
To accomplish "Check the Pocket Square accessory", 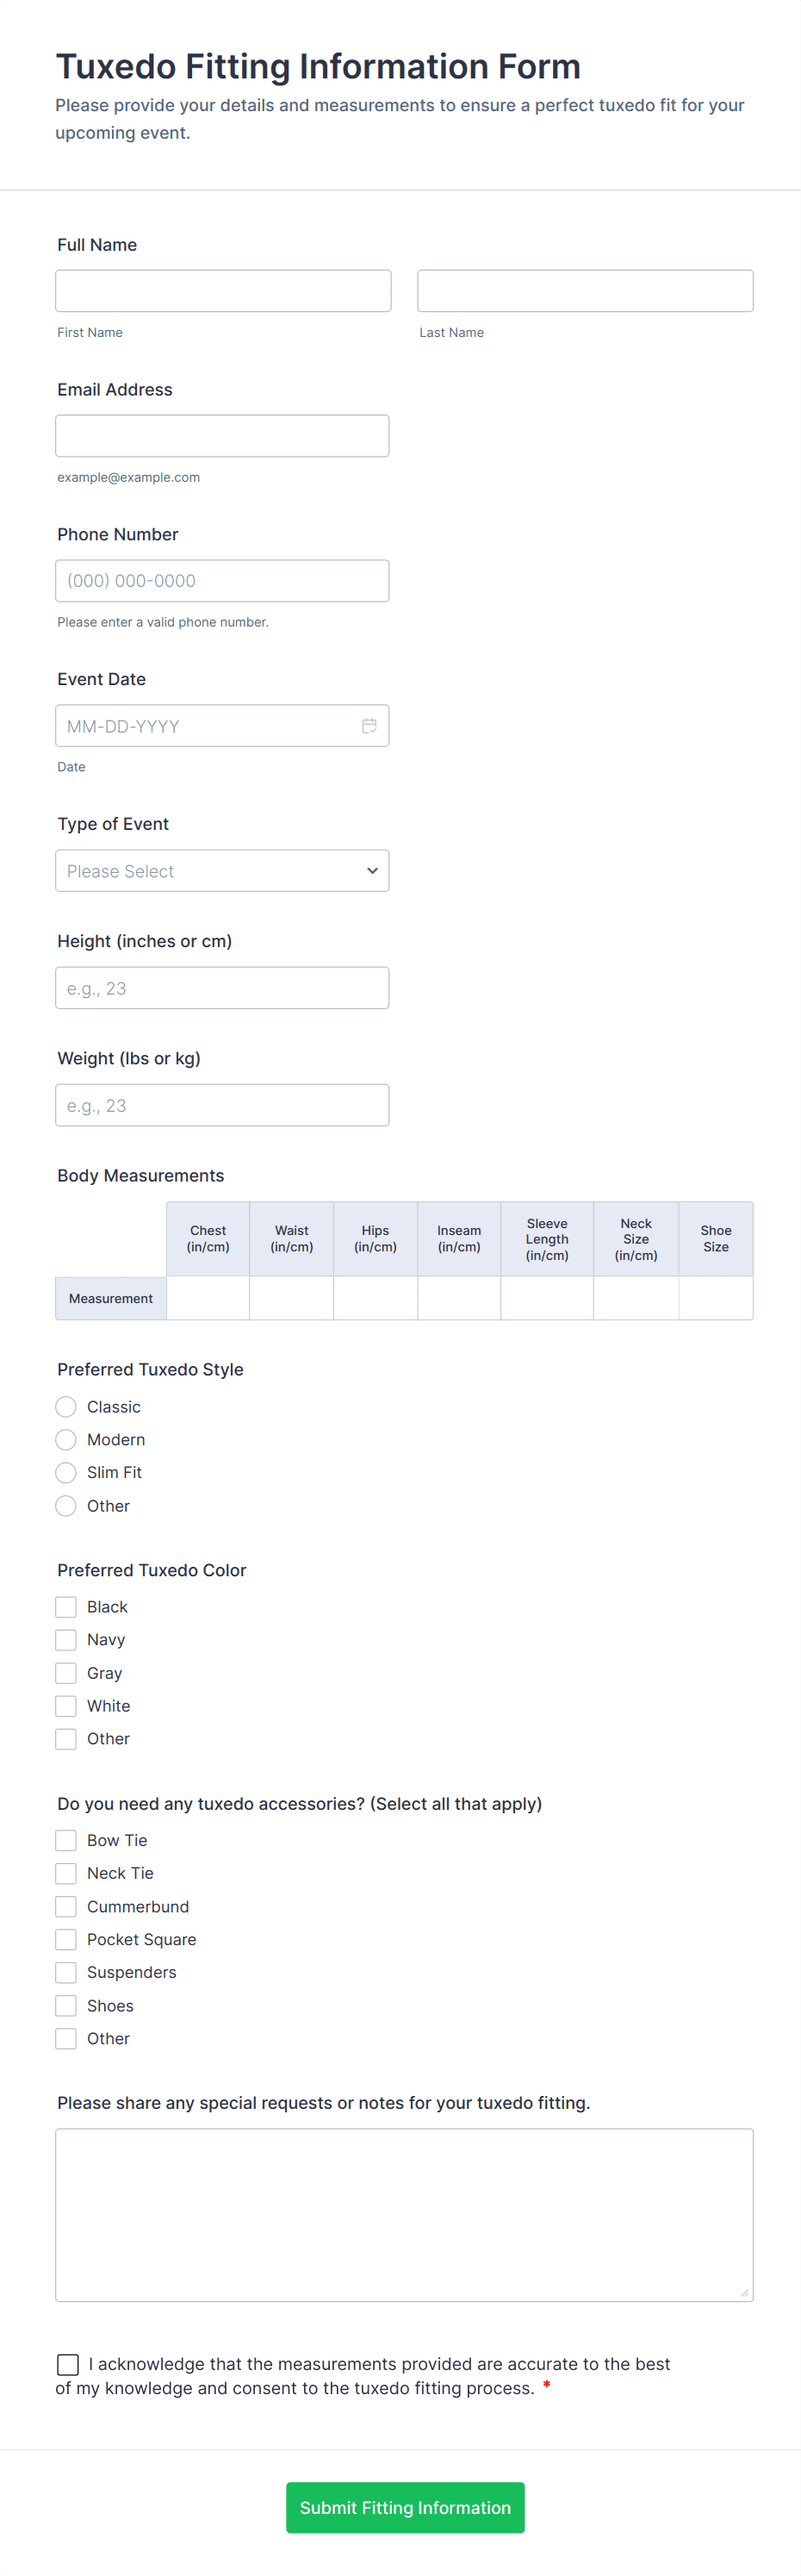I will 65,1939.
